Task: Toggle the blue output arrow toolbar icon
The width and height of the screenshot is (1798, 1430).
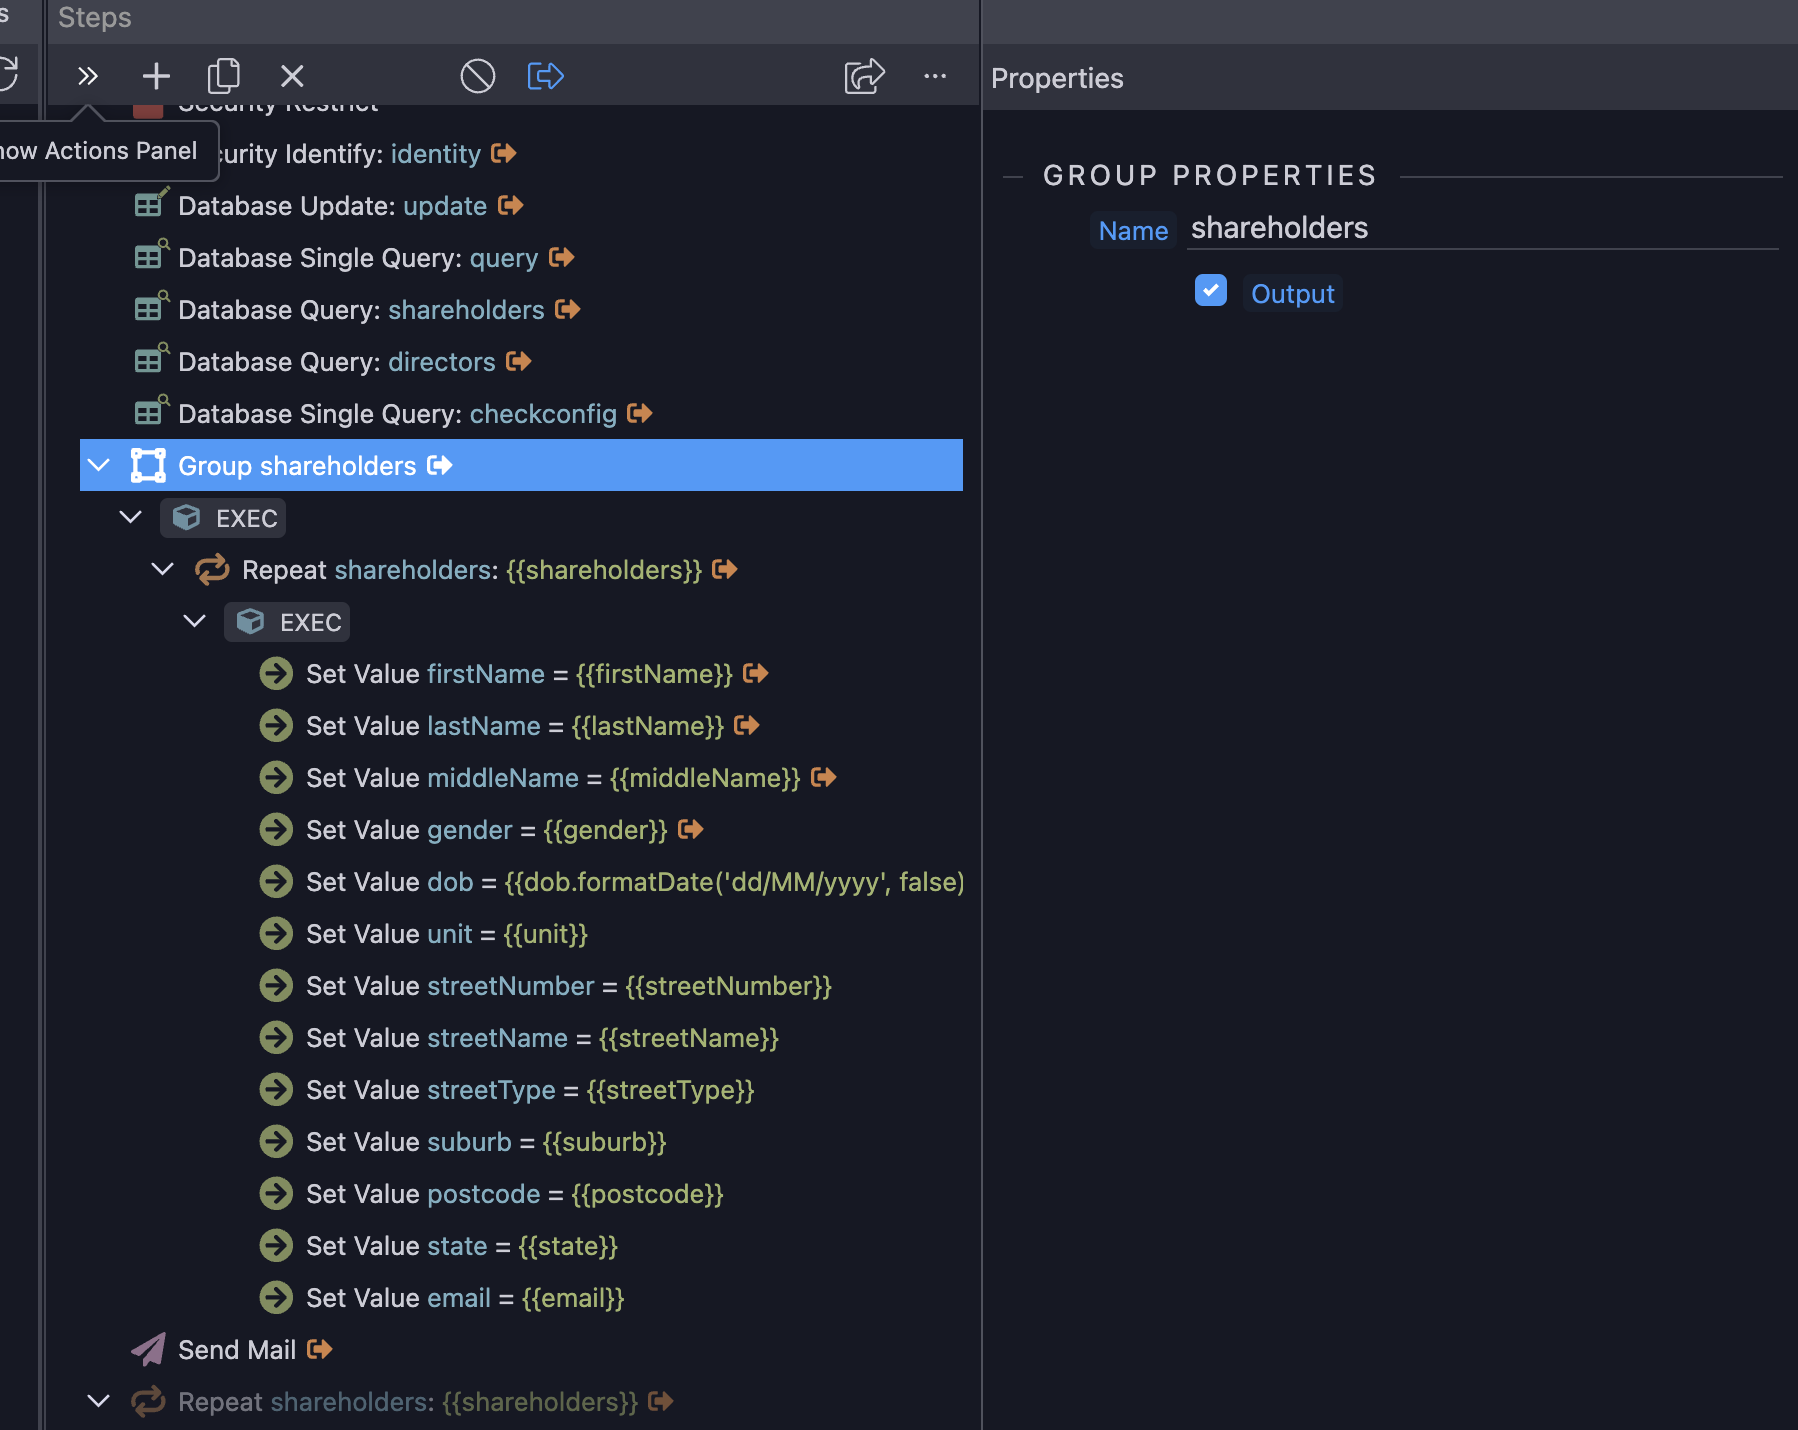Action: 546,76
